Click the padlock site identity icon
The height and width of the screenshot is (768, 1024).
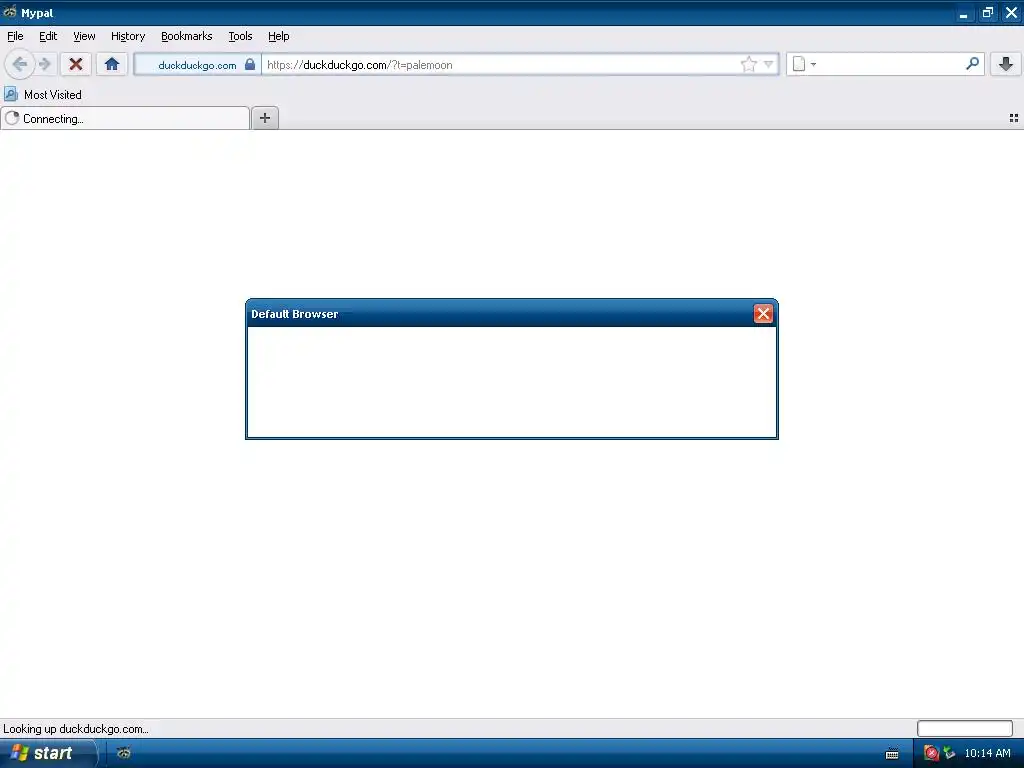click(249, 64)
